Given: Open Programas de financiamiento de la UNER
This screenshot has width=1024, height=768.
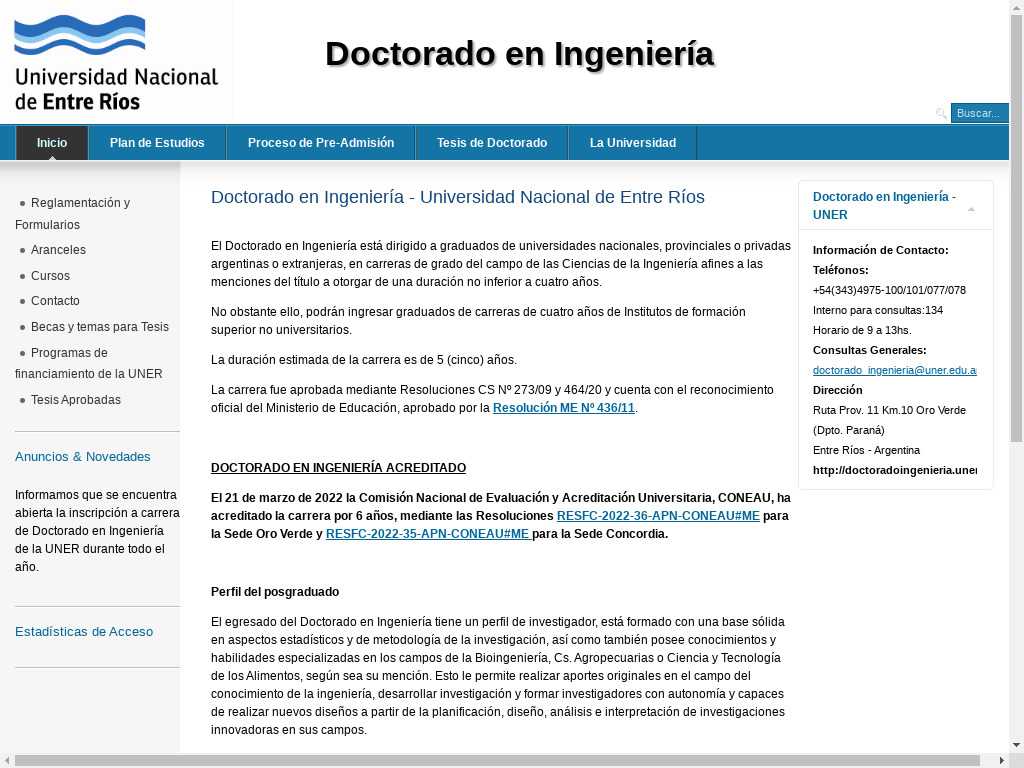Looking at the screenshot, I should (89, 363).
